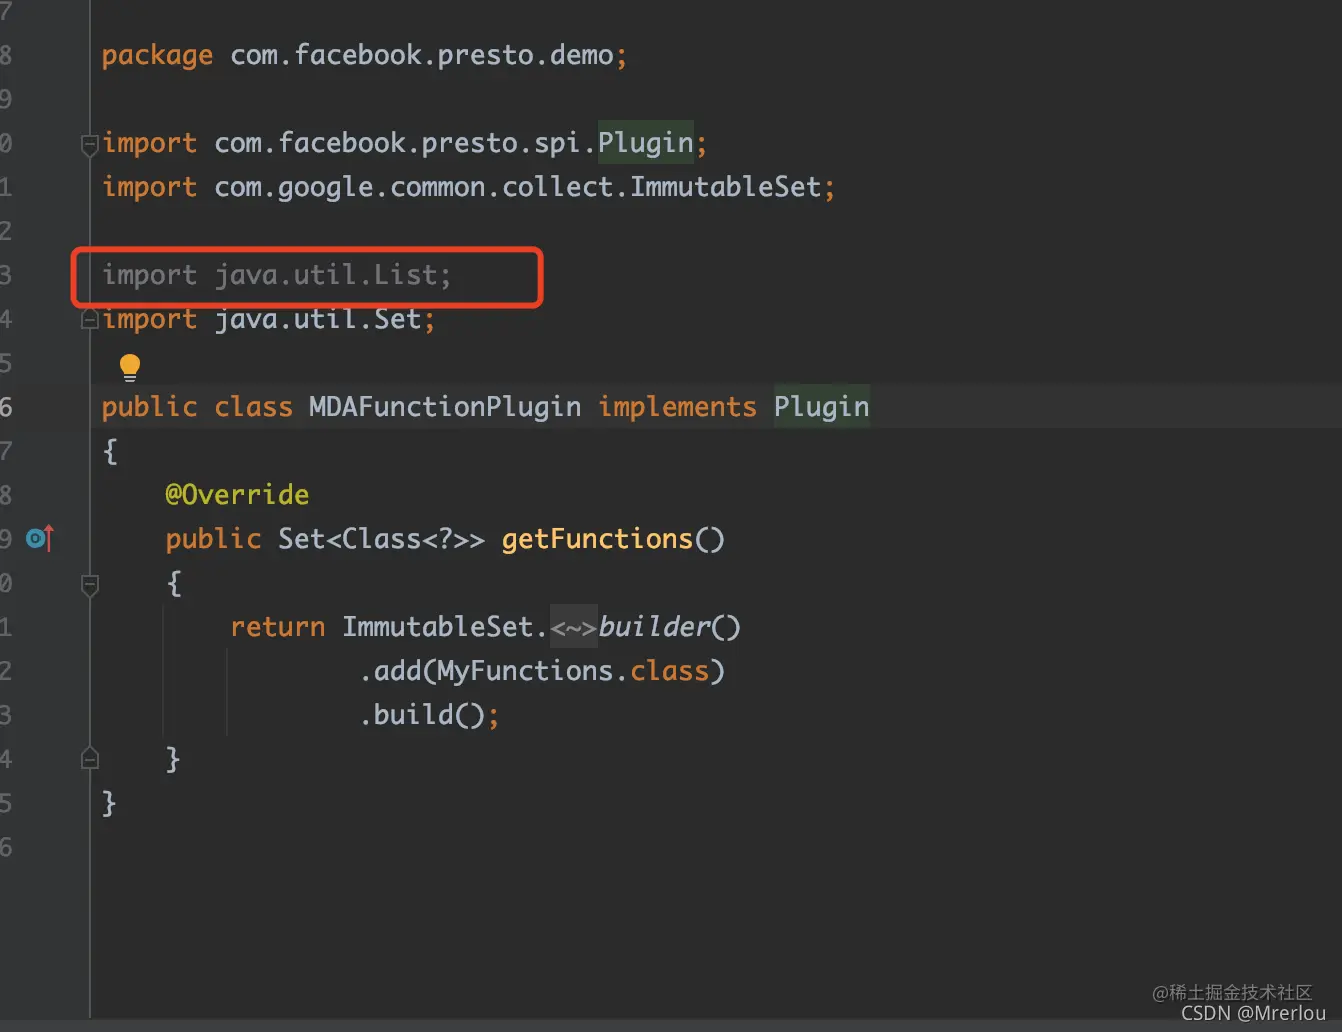The width and height of the screenshot is (1342, 1032).
Task: Collapse the imports block fold marker
Action: point(89,145)
